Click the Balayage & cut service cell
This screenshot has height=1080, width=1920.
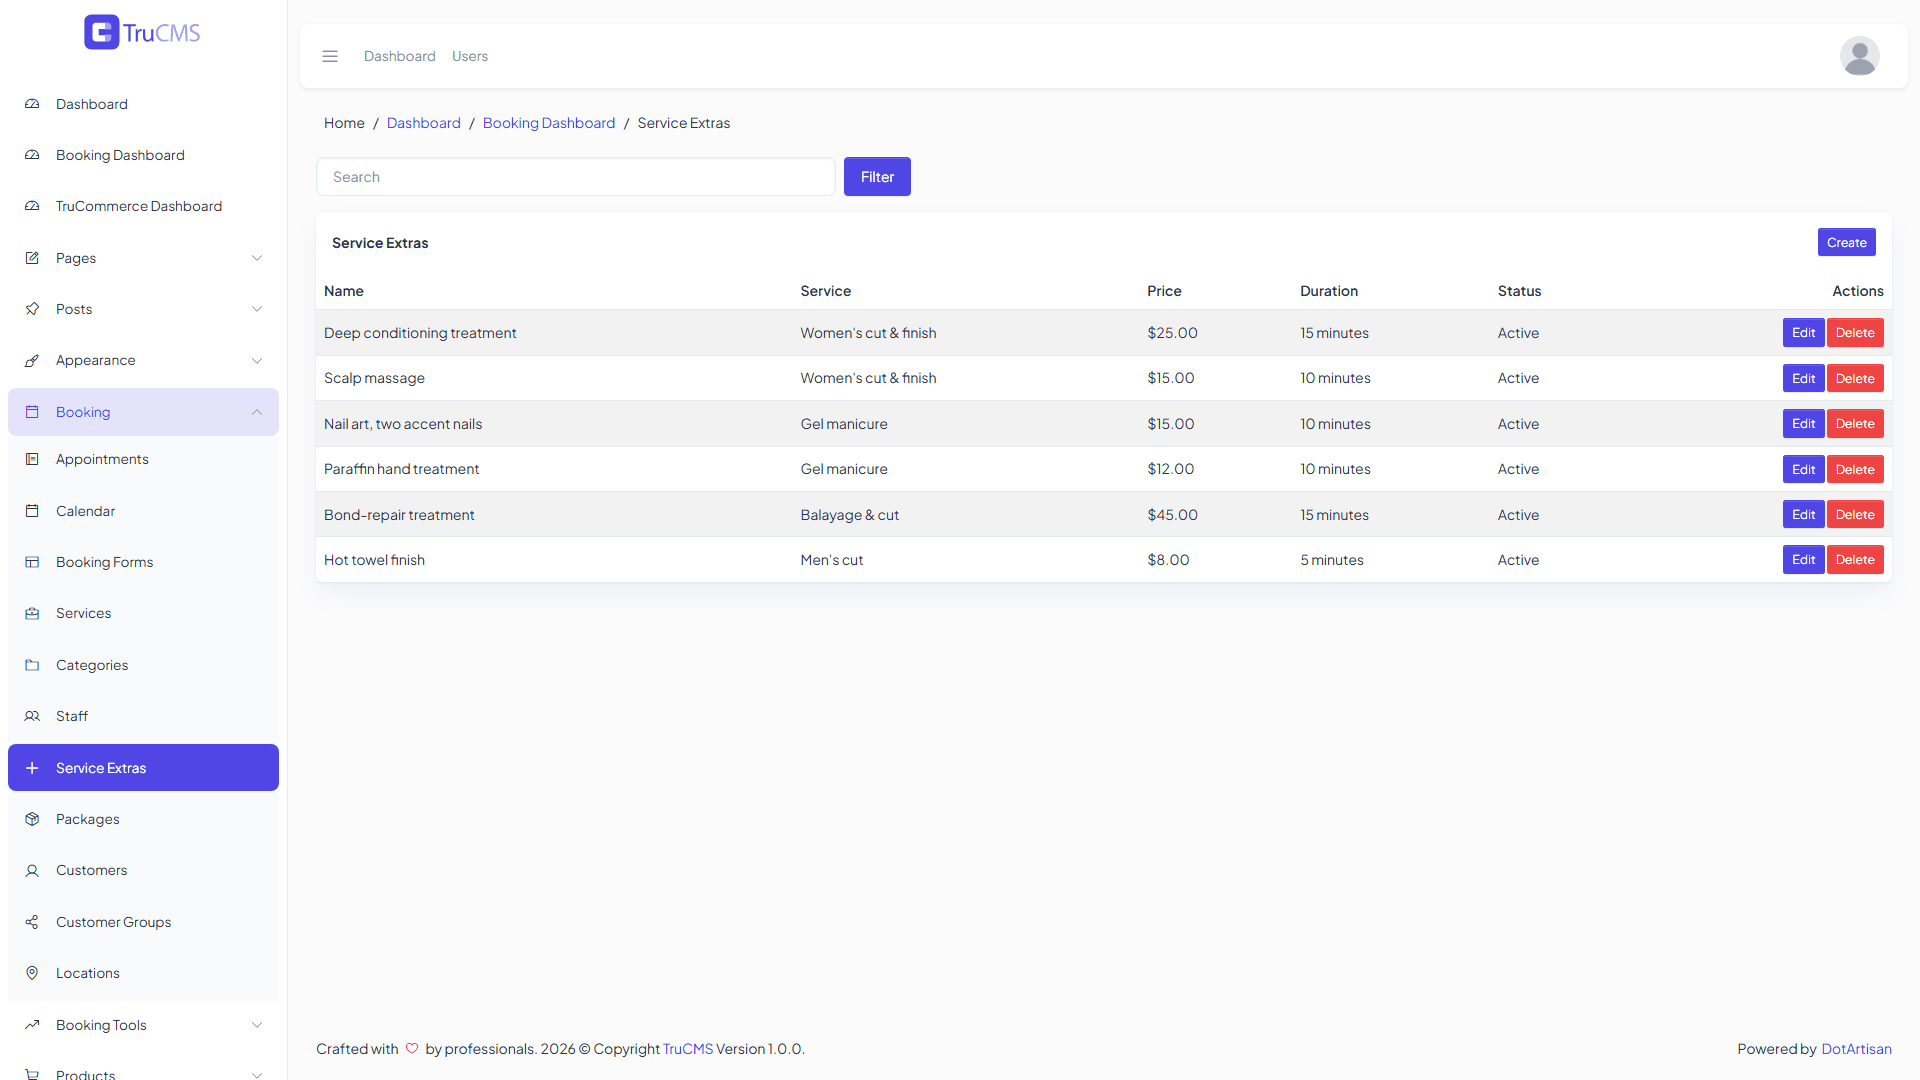849,515
